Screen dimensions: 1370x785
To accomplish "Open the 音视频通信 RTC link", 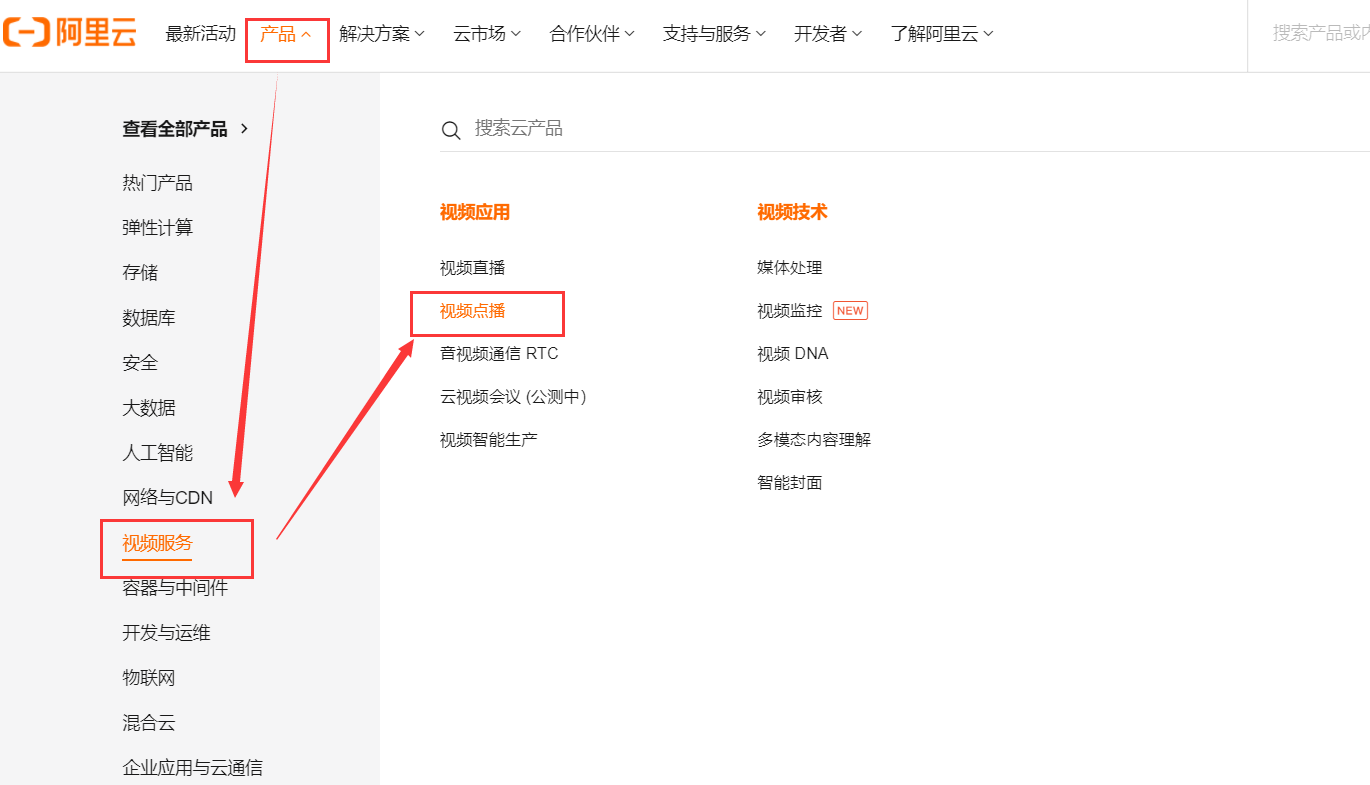I will [x=497, y=353].
